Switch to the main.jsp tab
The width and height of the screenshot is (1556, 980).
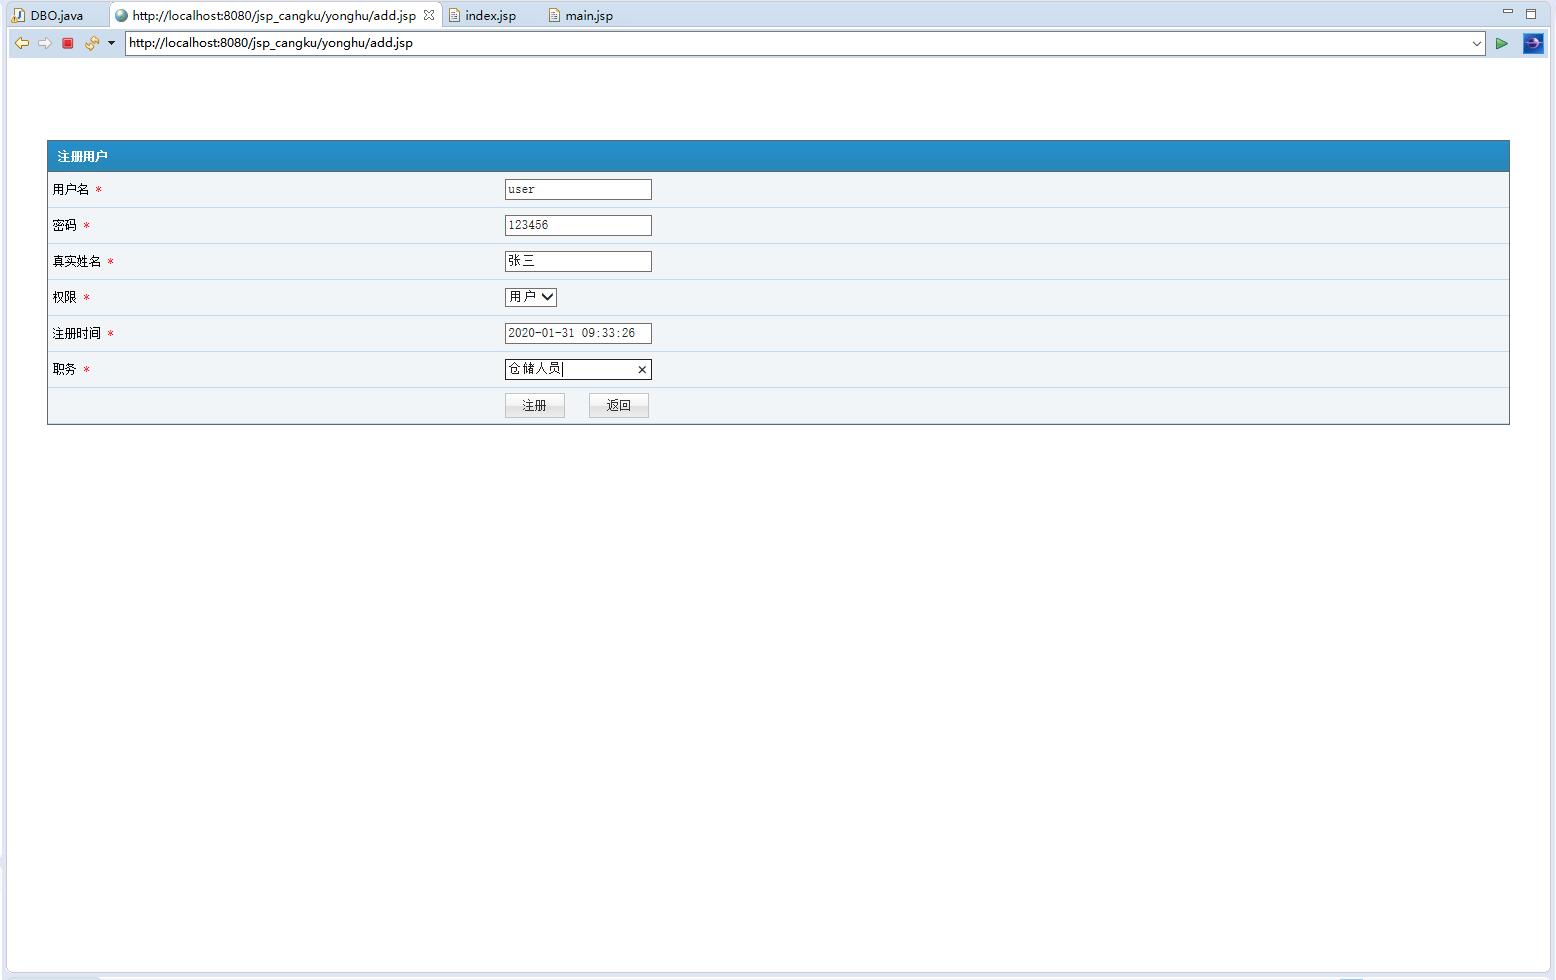588,15
